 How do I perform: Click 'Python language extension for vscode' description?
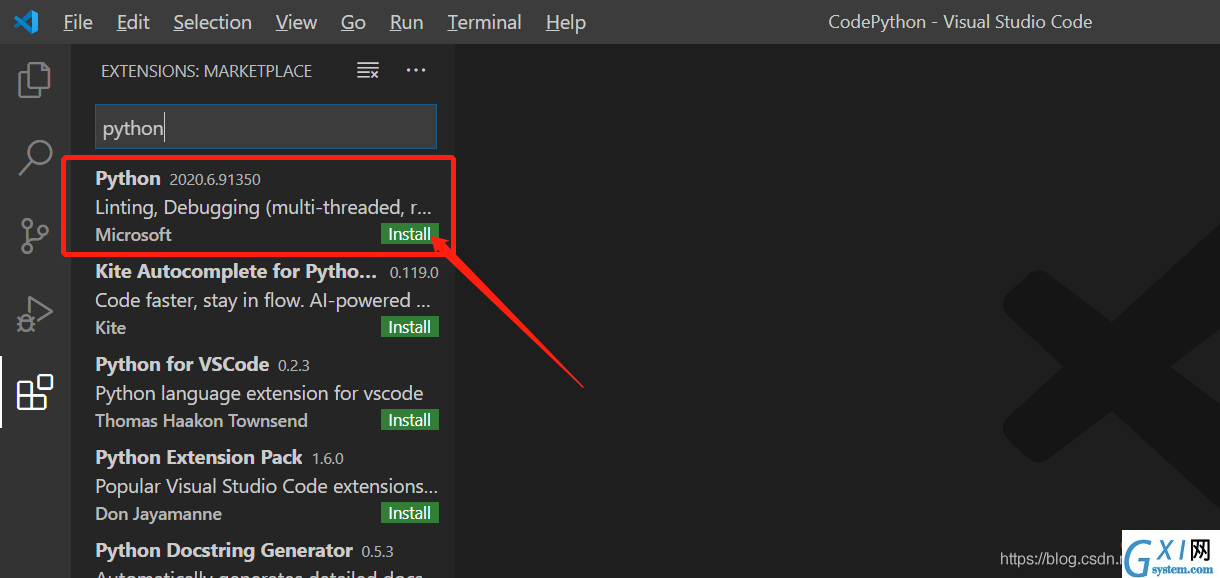coord(259,393)
